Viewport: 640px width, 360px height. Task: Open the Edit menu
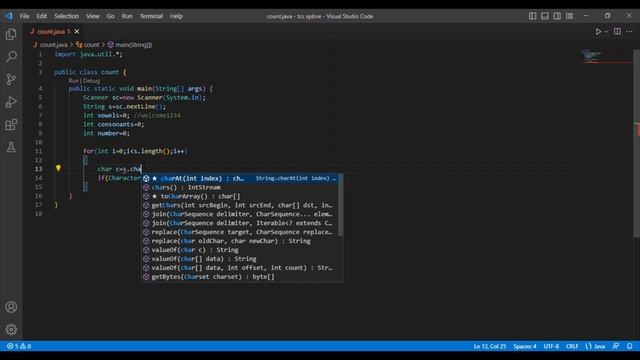41,16
